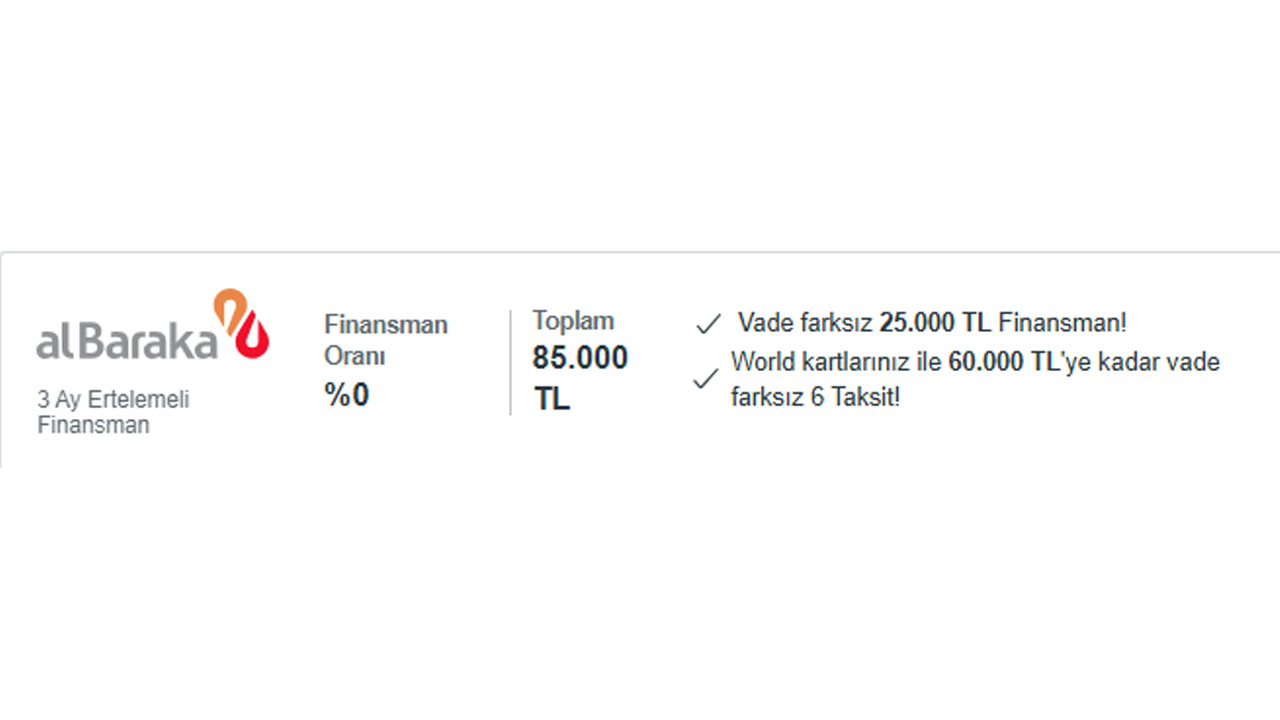Click the checkmark beside World kartlarınız offer
Image resolution: width=1280 pixels, height=720 pixels.
[x=705, y=379]
